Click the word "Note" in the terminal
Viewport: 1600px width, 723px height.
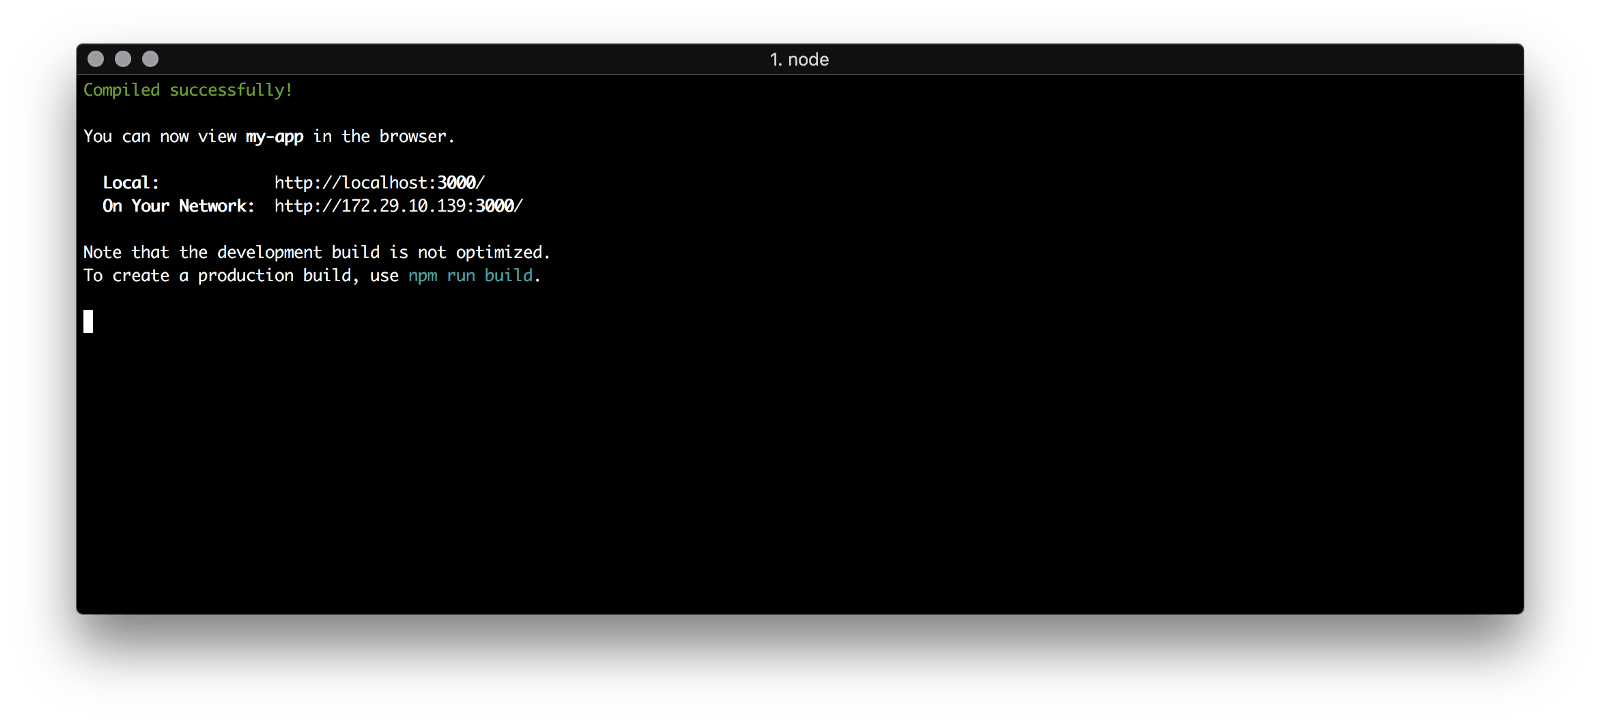(102, 253)
